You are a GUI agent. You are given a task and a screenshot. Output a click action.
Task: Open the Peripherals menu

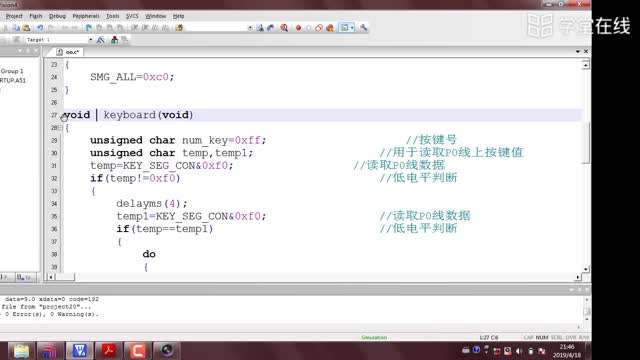[86, 16]
